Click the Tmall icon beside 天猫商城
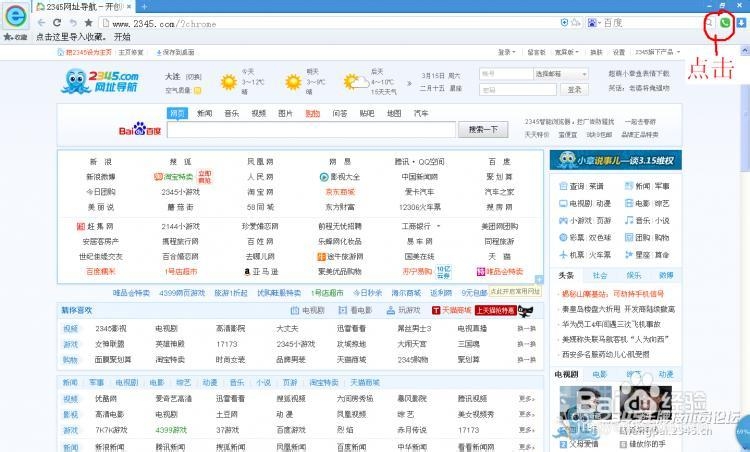This screenshot has height=452, width=750. click(436, 310)
